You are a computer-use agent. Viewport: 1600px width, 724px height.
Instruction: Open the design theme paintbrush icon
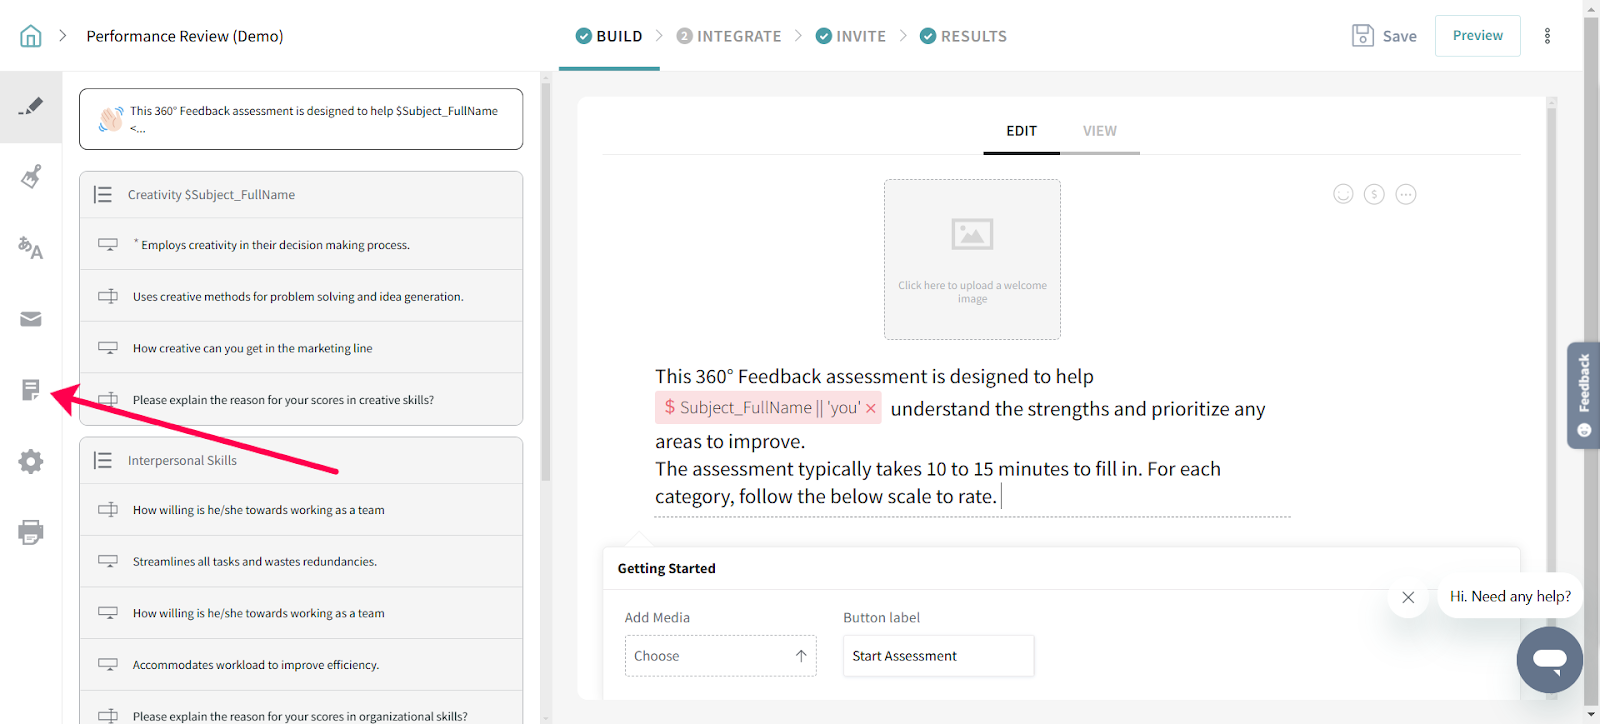click(x=31, y=177)
